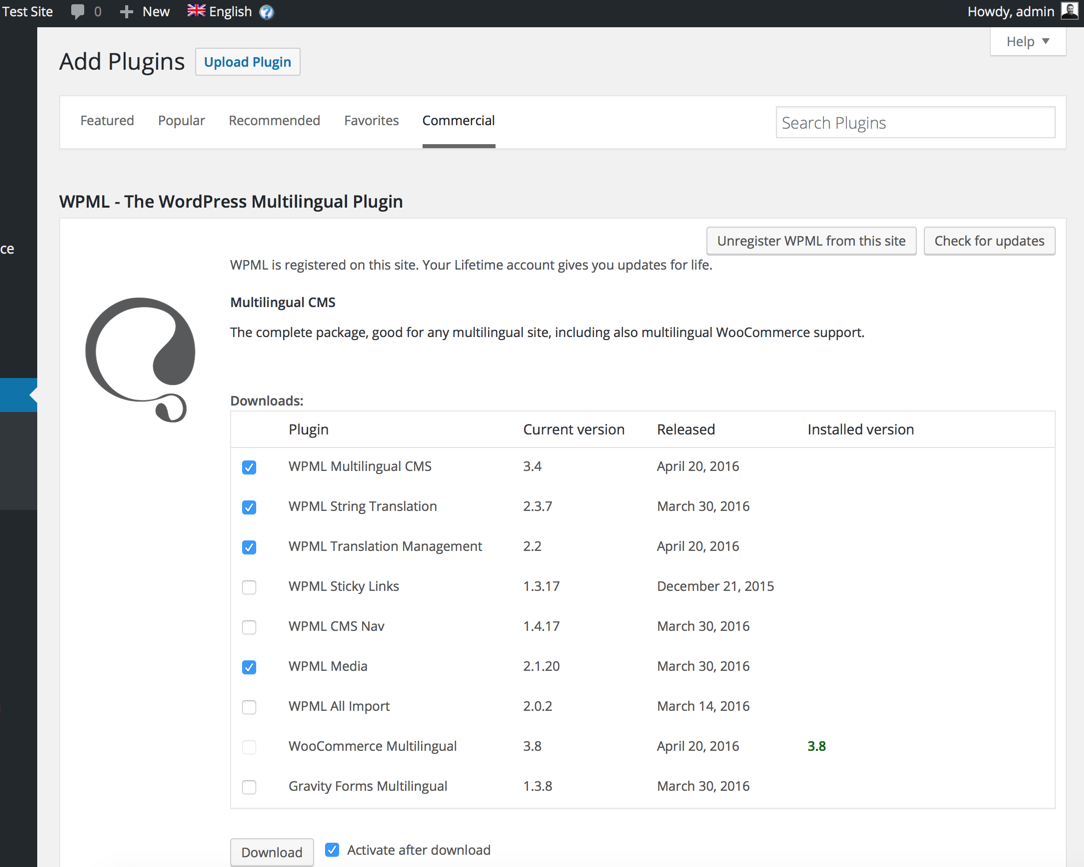Screen dimensions: 1084x867
Task: Click the 2.3.7 version of String Translation
Action: pos(537,506)
